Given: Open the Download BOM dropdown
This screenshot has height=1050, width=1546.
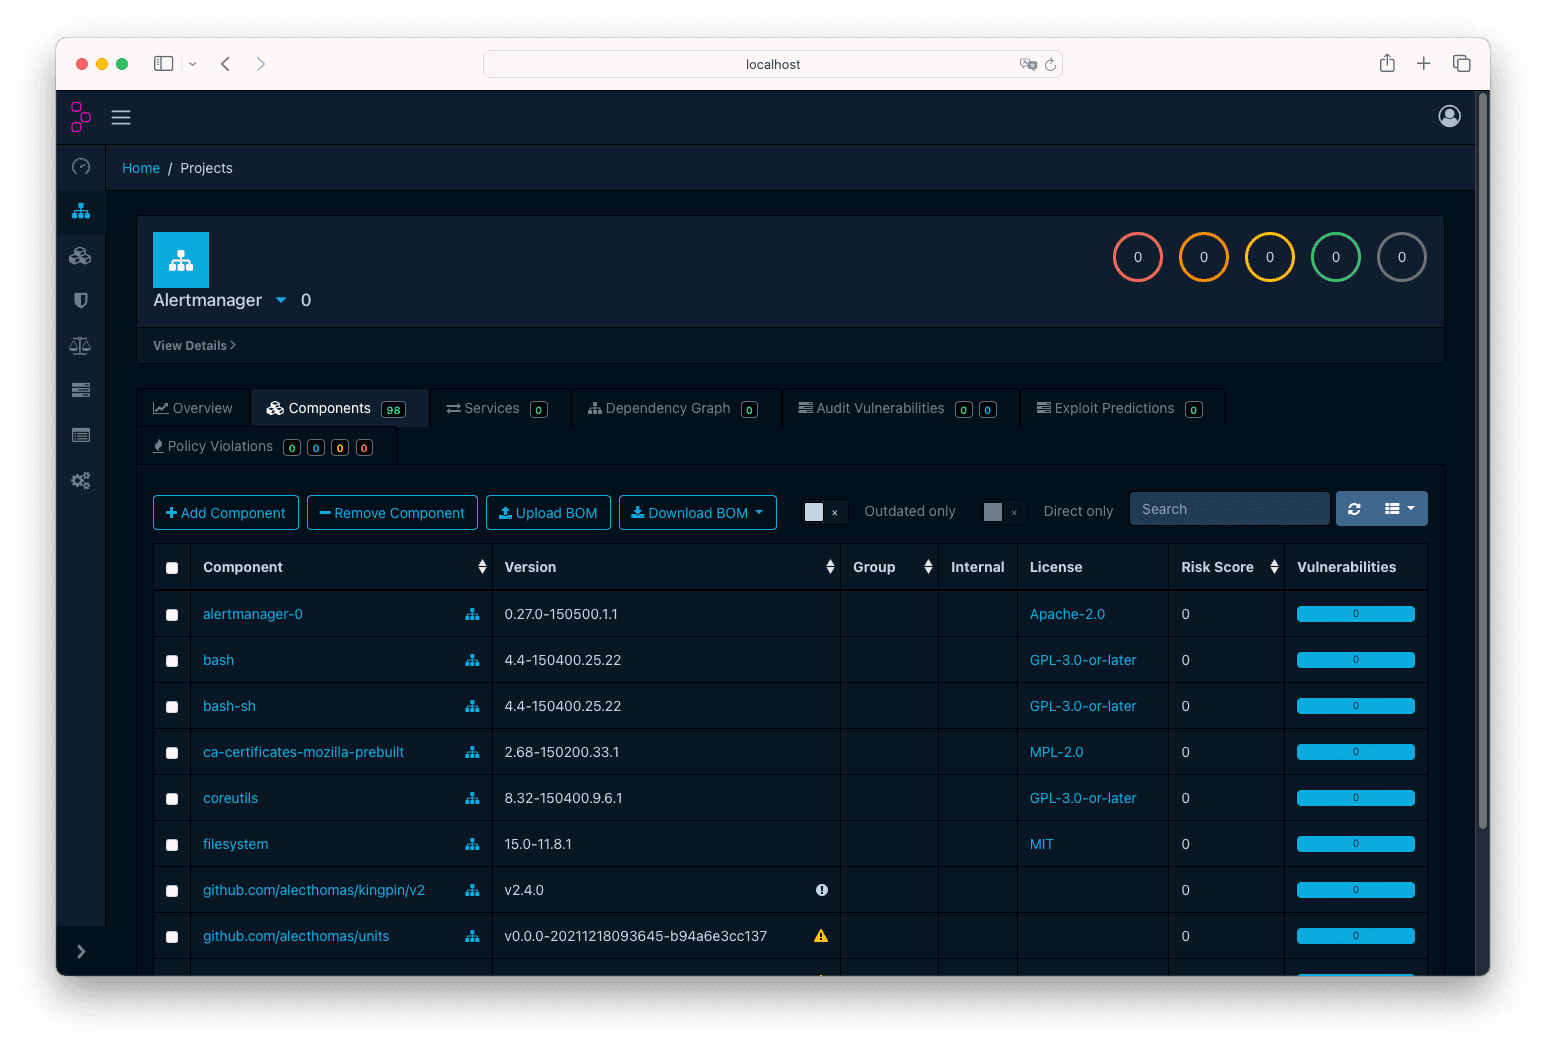Looking at the screenshot, I should point(697,512).
